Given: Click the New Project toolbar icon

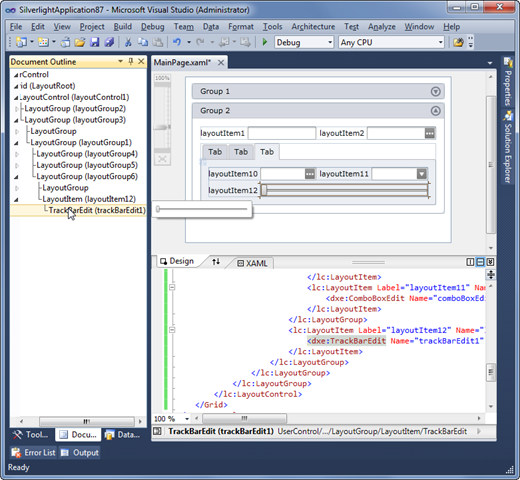Looking at the screenshot, I should pyautogui.click(x=21, y=42).
